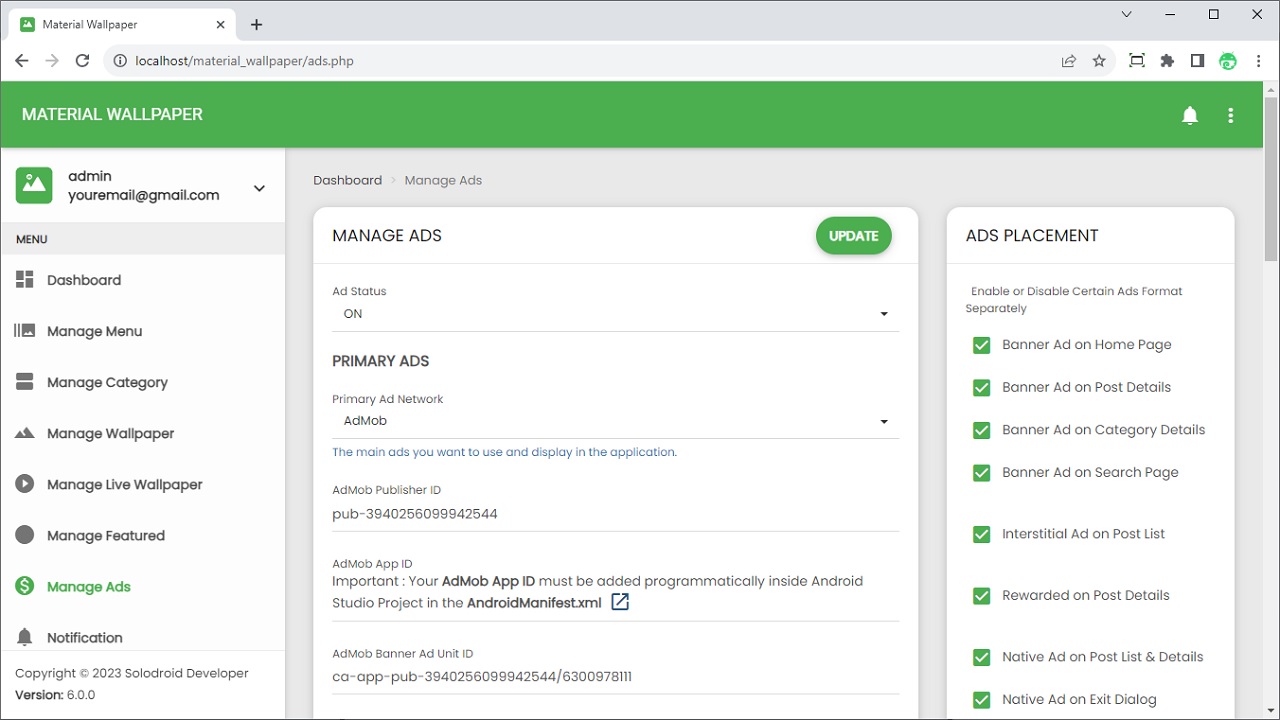The height and width of the screenshot is (720, 1280).
Task: Click the admin profile image icon
Action: 34,185
